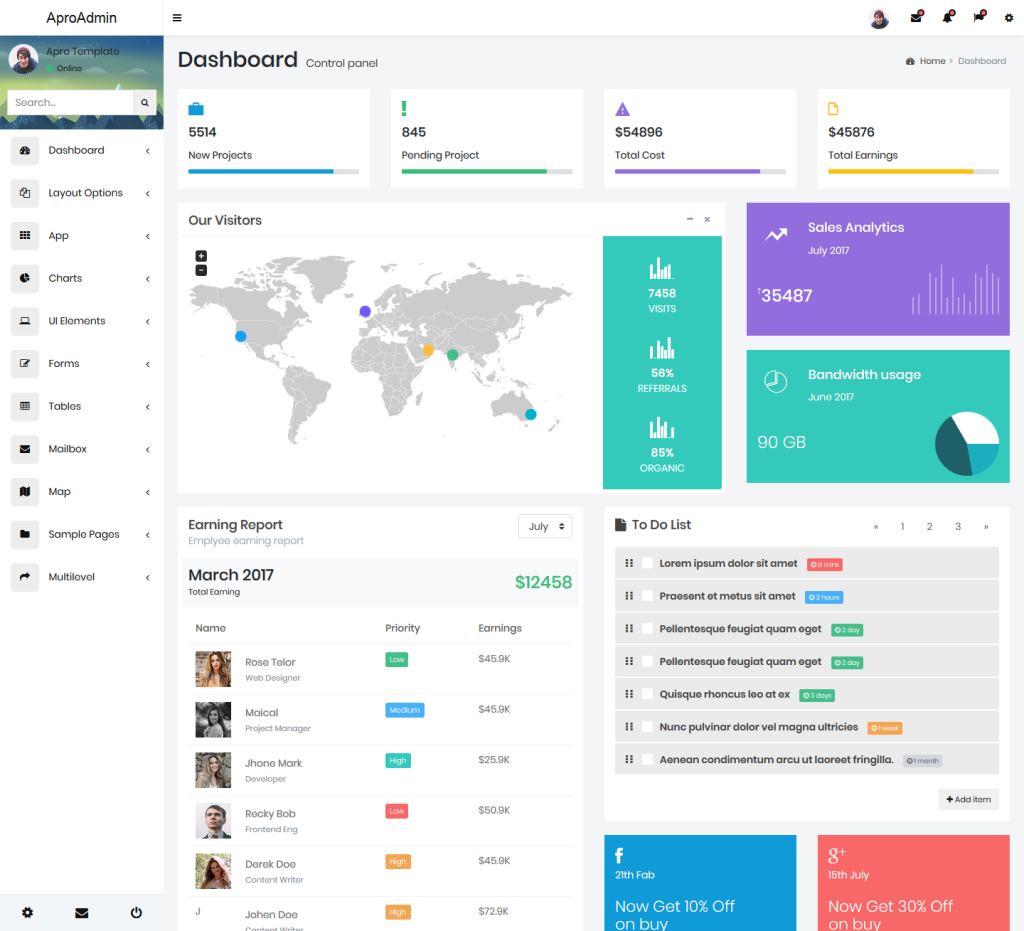Open page 2 of the To Do List
This screenshot has height=931, width=1024.
929,525
